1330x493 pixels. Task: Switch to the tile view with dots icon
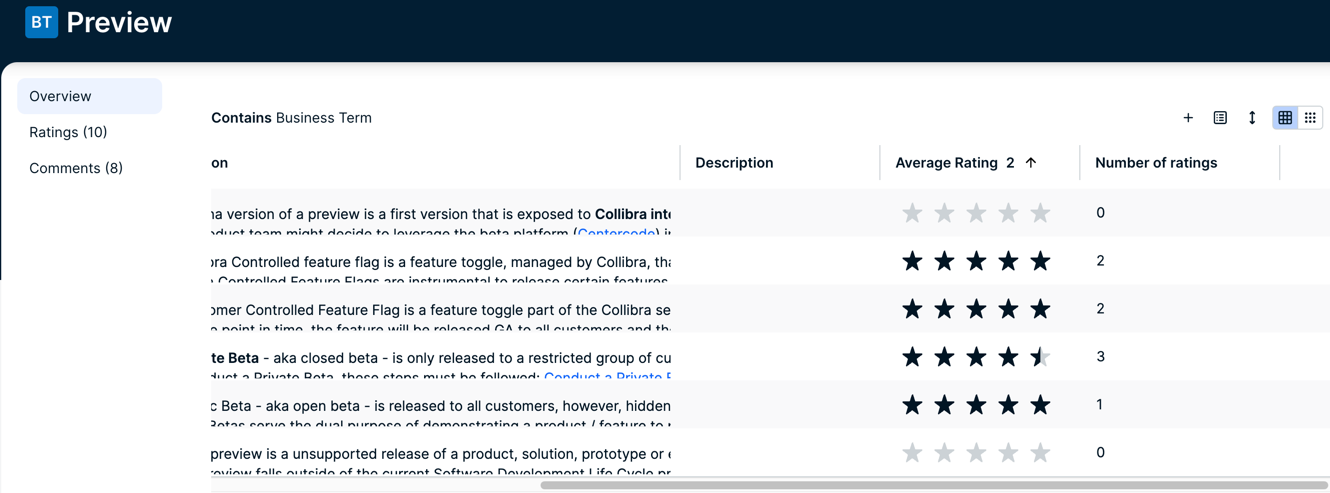tap(1310, 118)
